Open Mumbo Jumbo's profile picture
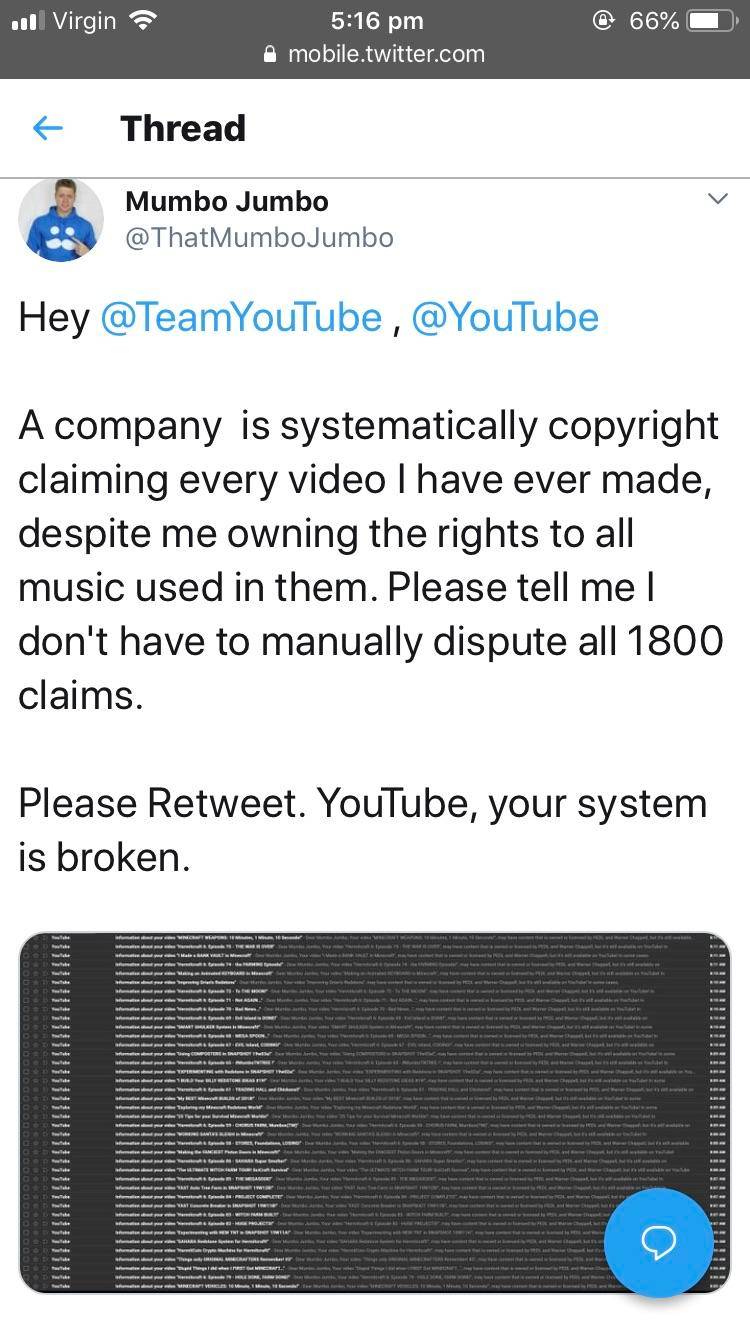 click(x=61, y=219)
